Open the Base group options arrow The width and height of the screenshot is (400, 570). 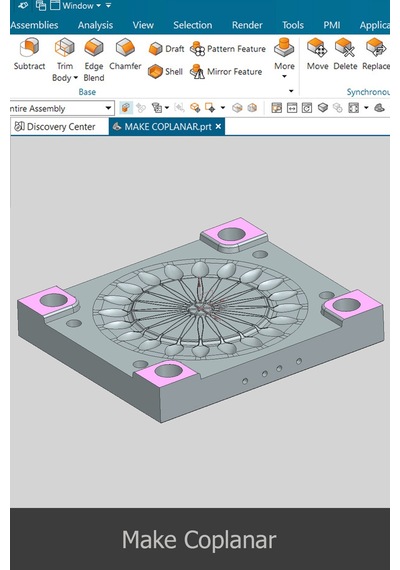click(x=291, y=91)
